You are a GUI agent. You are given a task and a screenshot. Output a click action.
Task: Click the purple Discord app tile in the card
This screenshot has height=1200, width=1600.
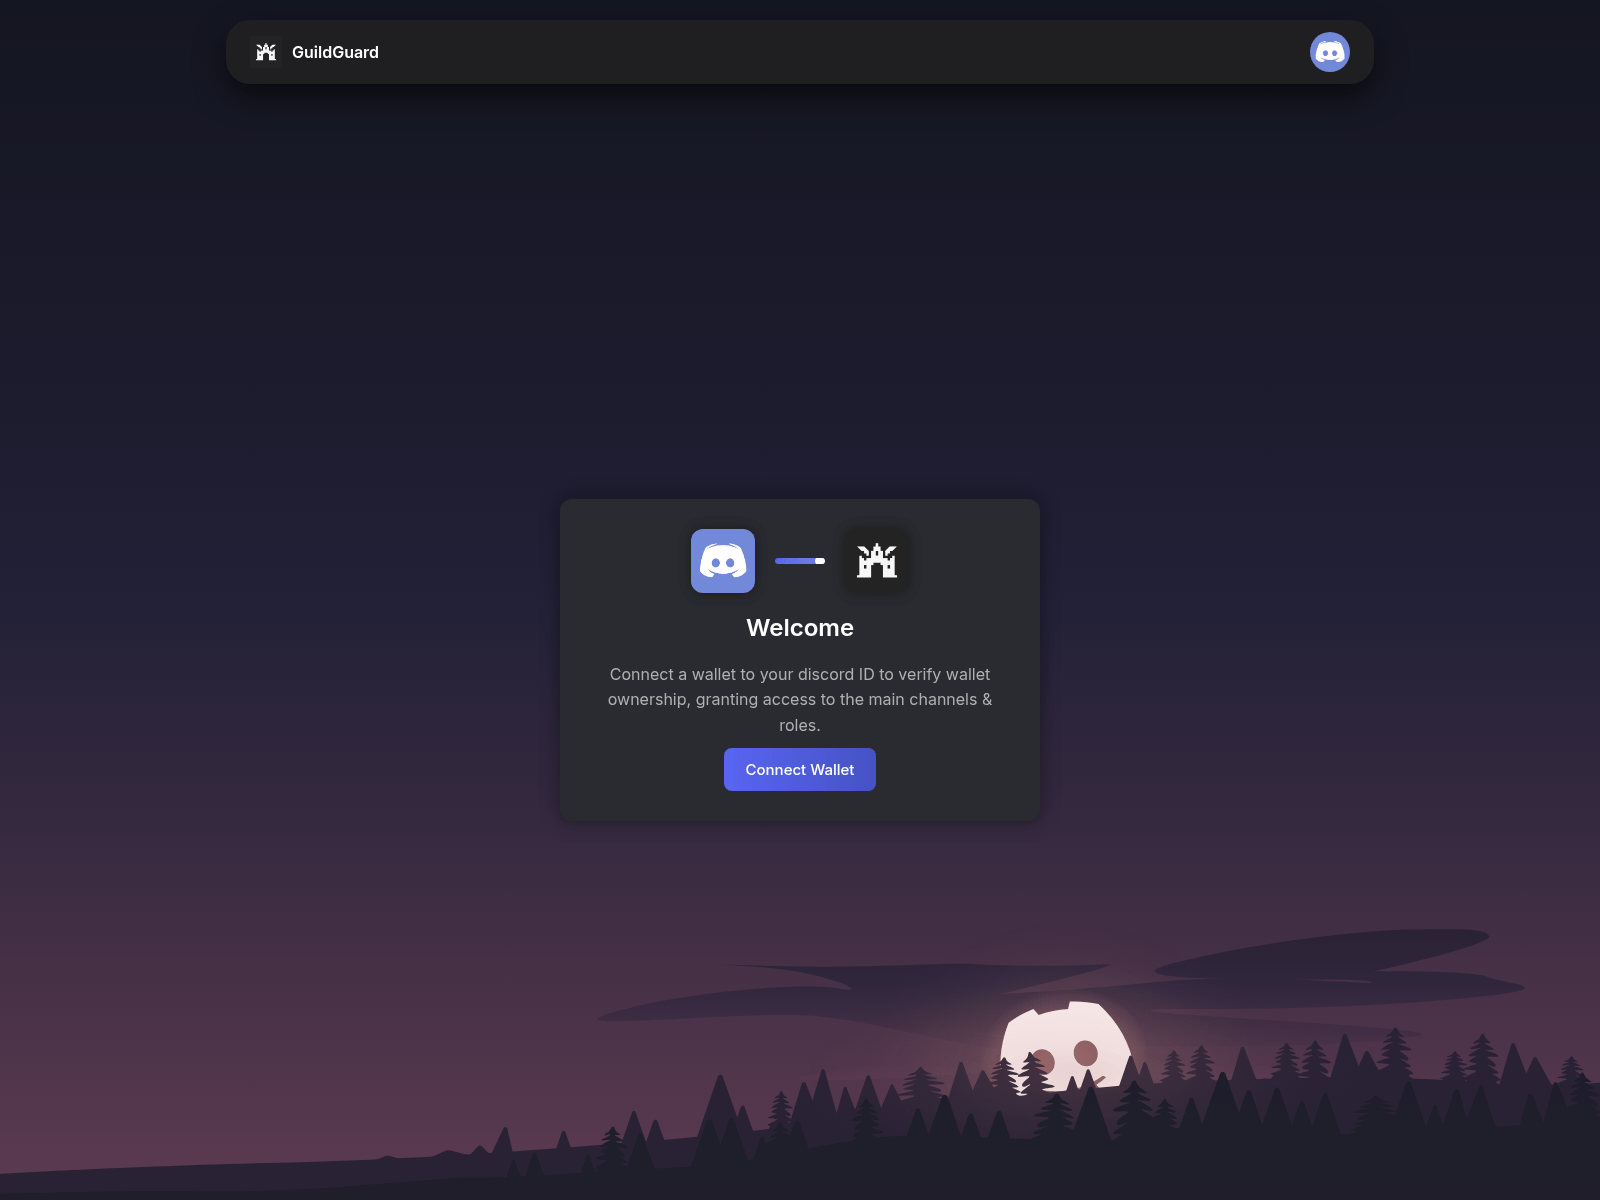click(722, 561)
